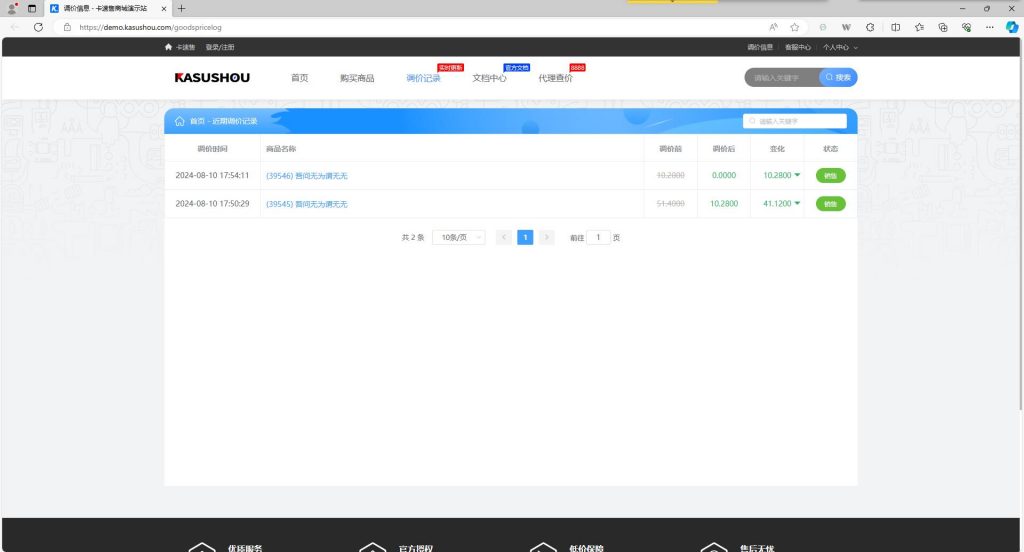Viewport: 1024px width, 552px height.
Task: Open the Split screen icon in toolbar
Action: (895, 27)
